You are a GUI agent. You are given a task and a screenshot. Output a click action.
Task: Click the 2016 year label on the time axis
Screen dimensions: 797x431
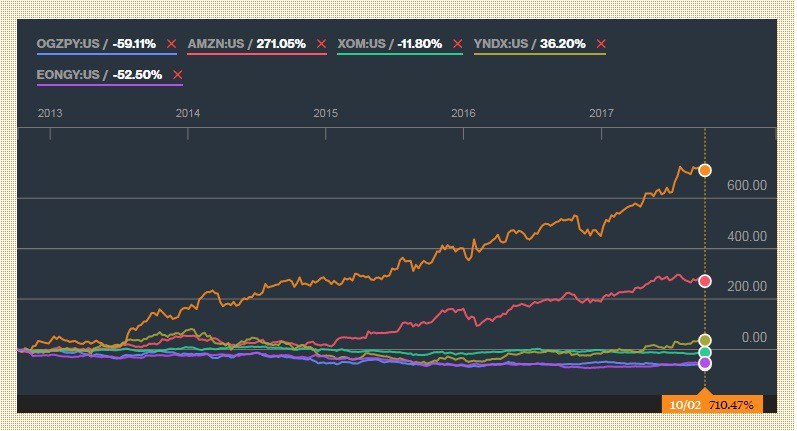[463, 113]
